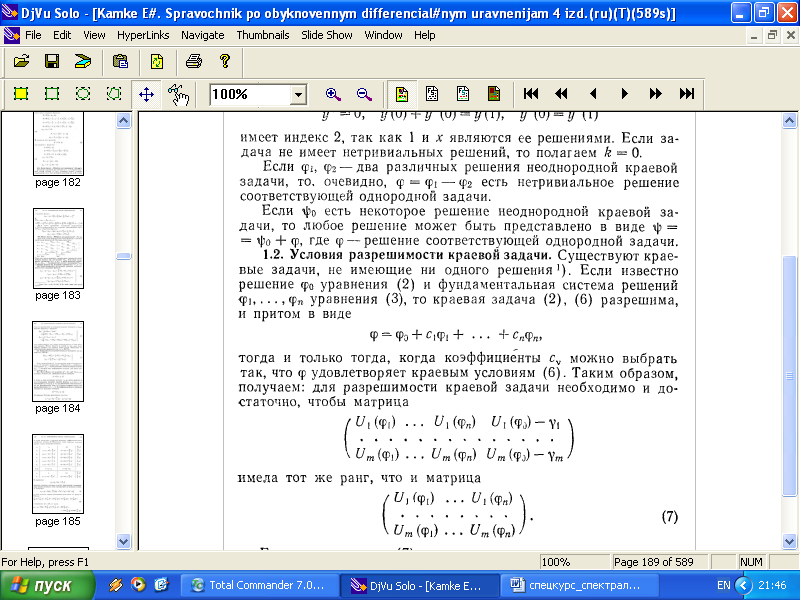Image resolution: width=800 pixels, height=600 pixels.
Task: Click the encode/export icon next to Save
Action: [83, 62]
